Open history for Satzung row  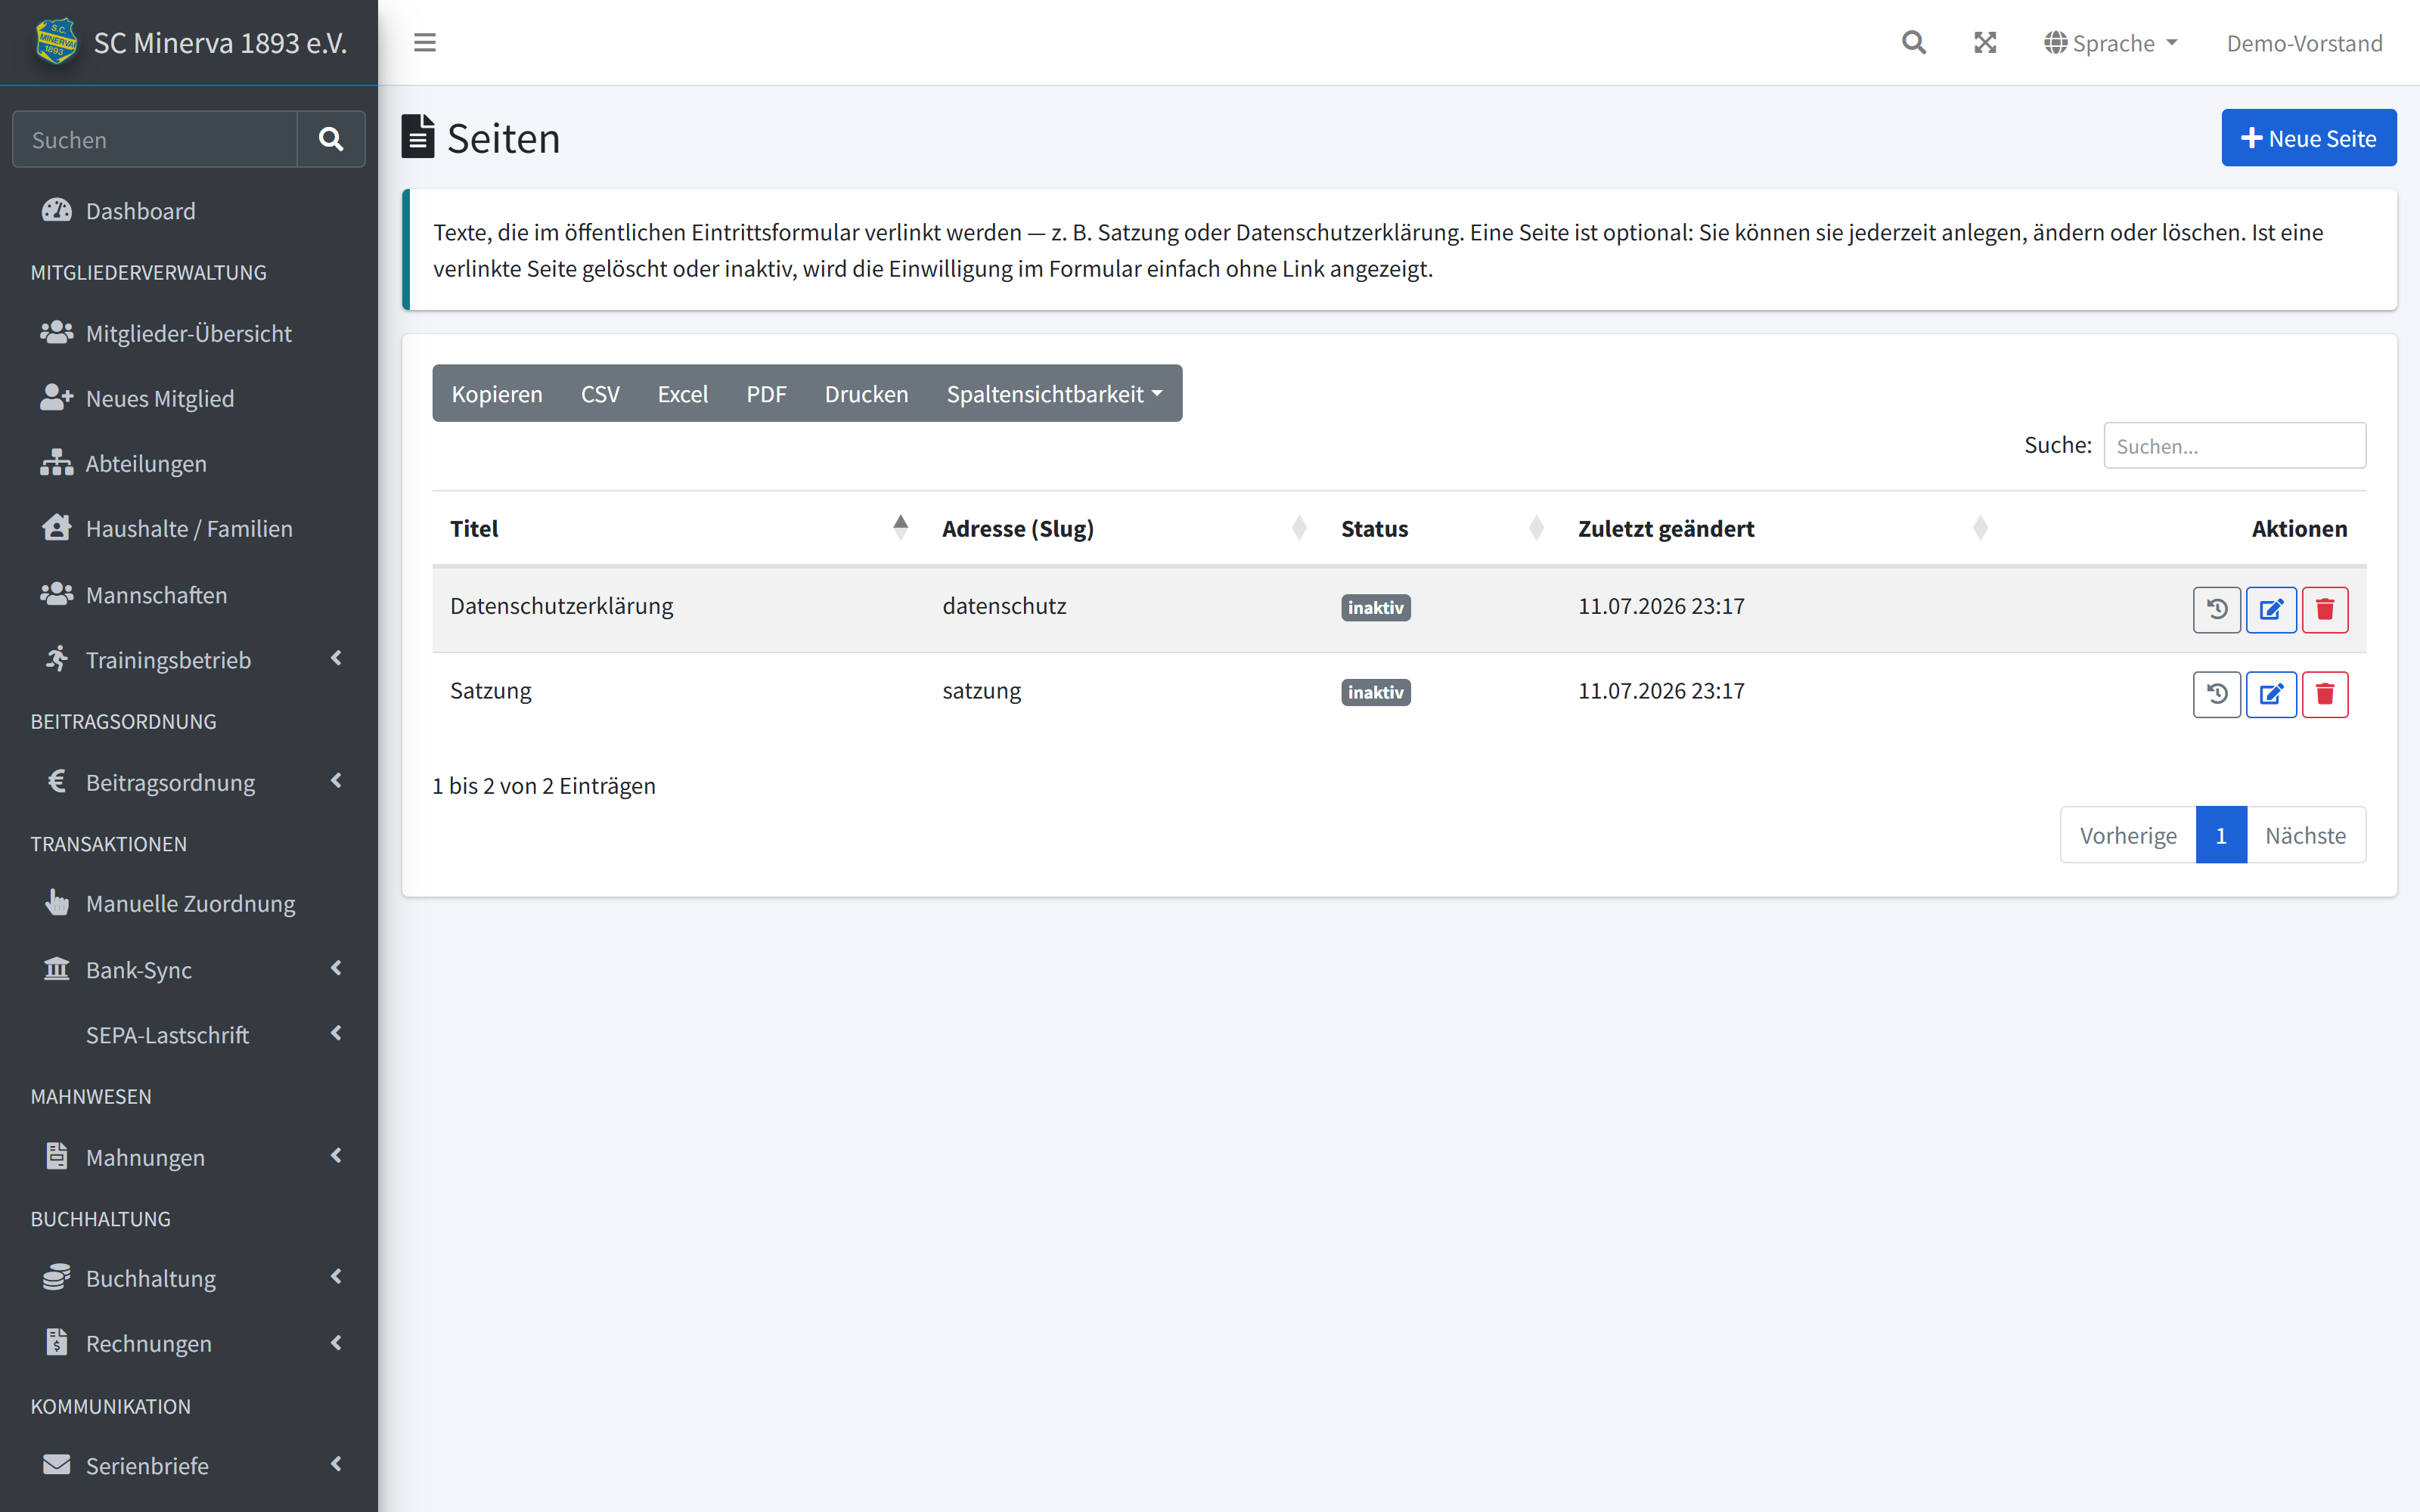coord(2217,694)
